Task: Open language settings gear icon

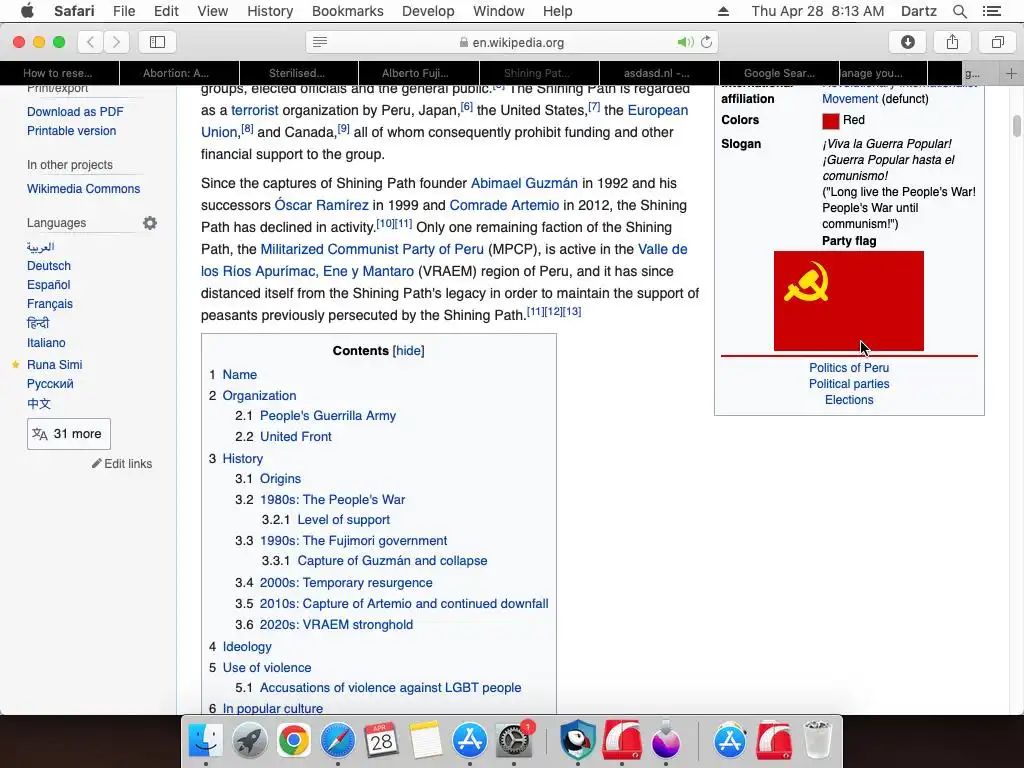Action: click(150, 223)
